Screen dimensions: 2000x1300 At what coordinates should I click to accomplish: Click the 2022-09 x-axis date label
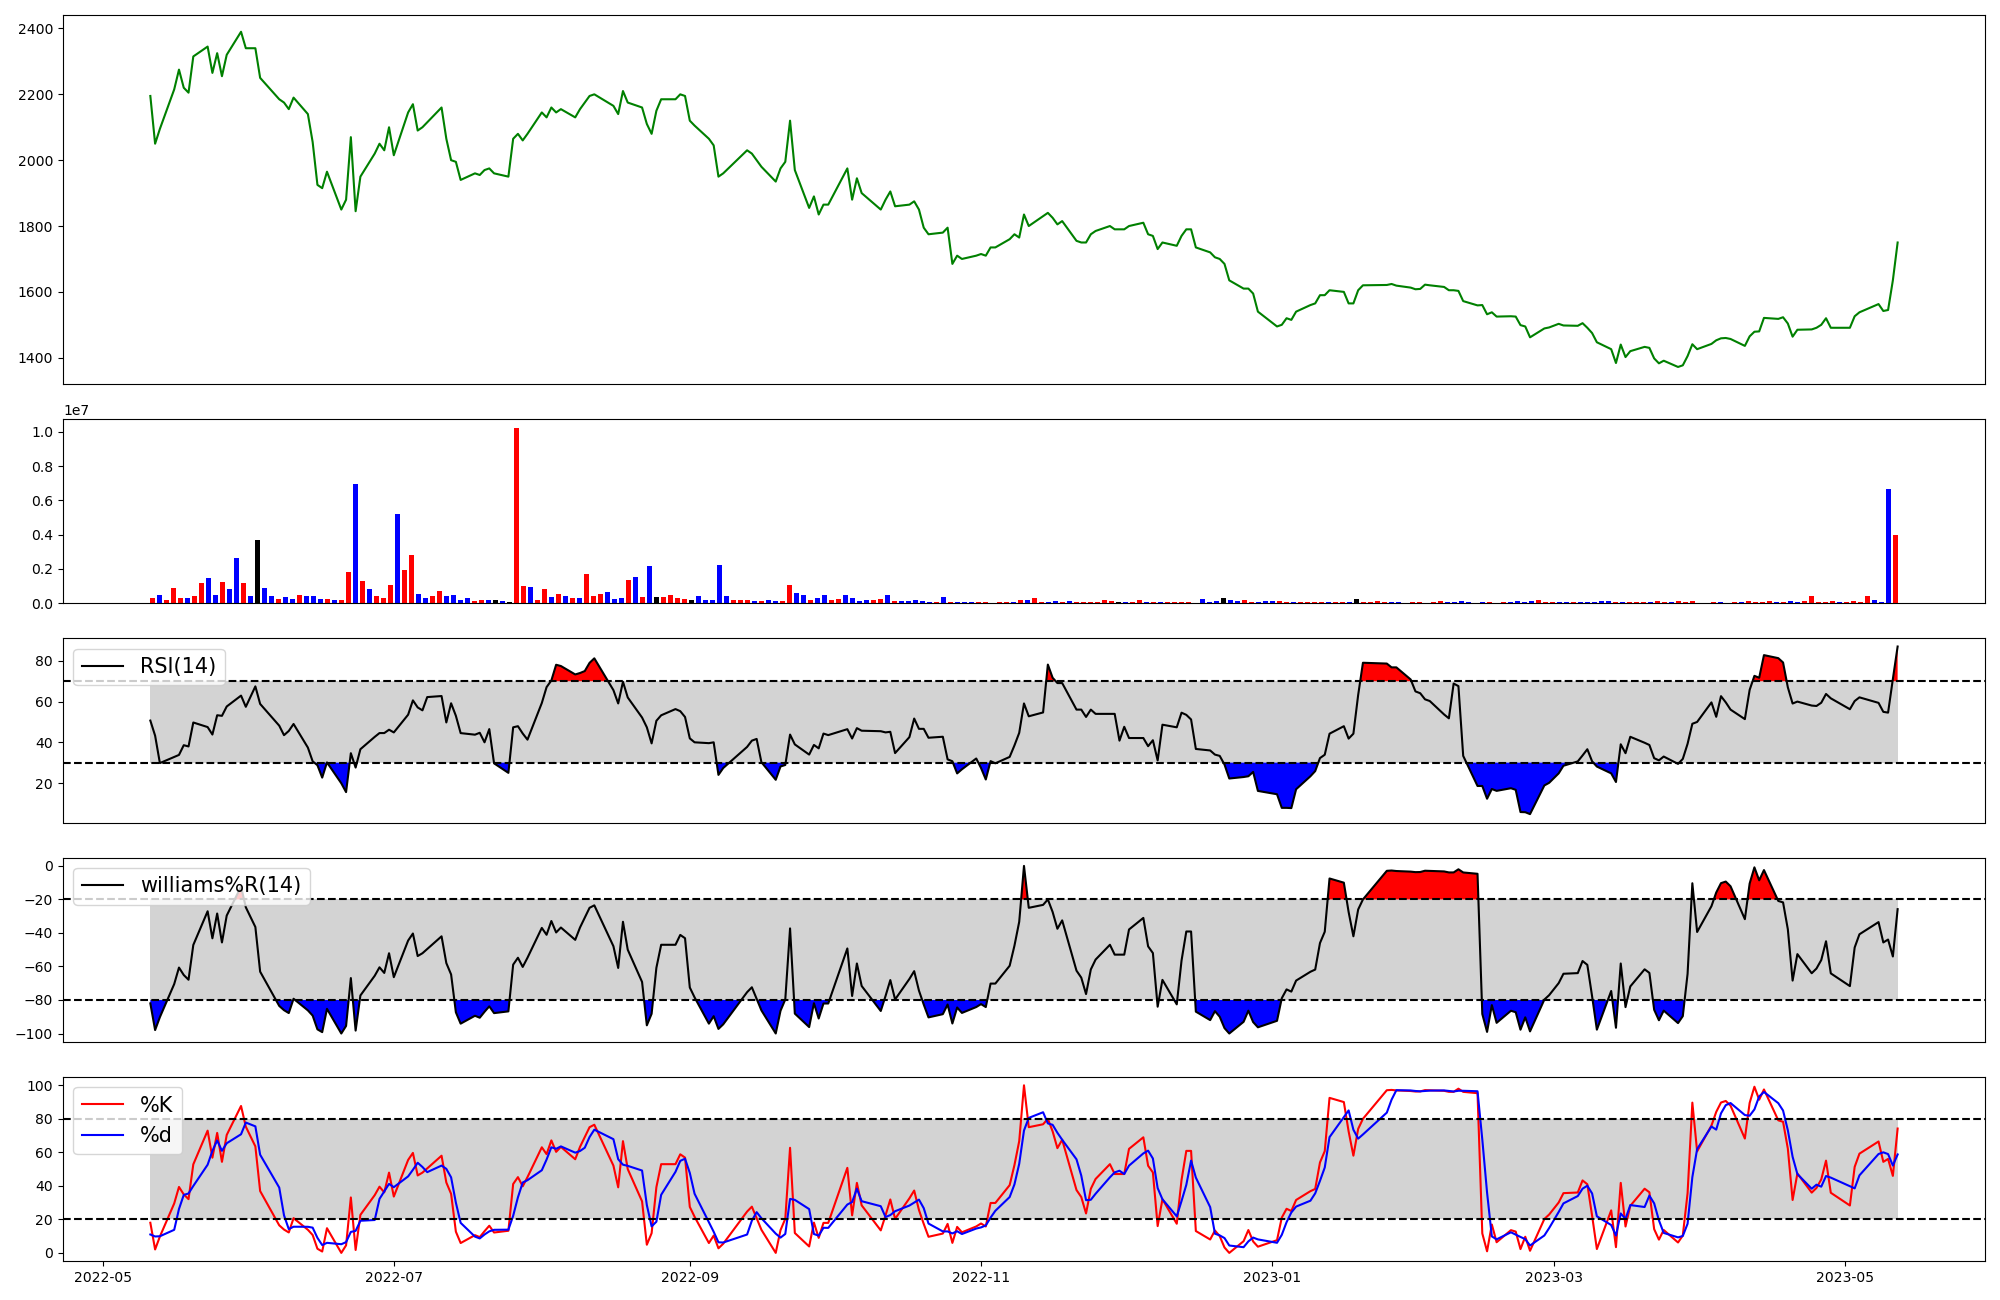(690, 1277)
